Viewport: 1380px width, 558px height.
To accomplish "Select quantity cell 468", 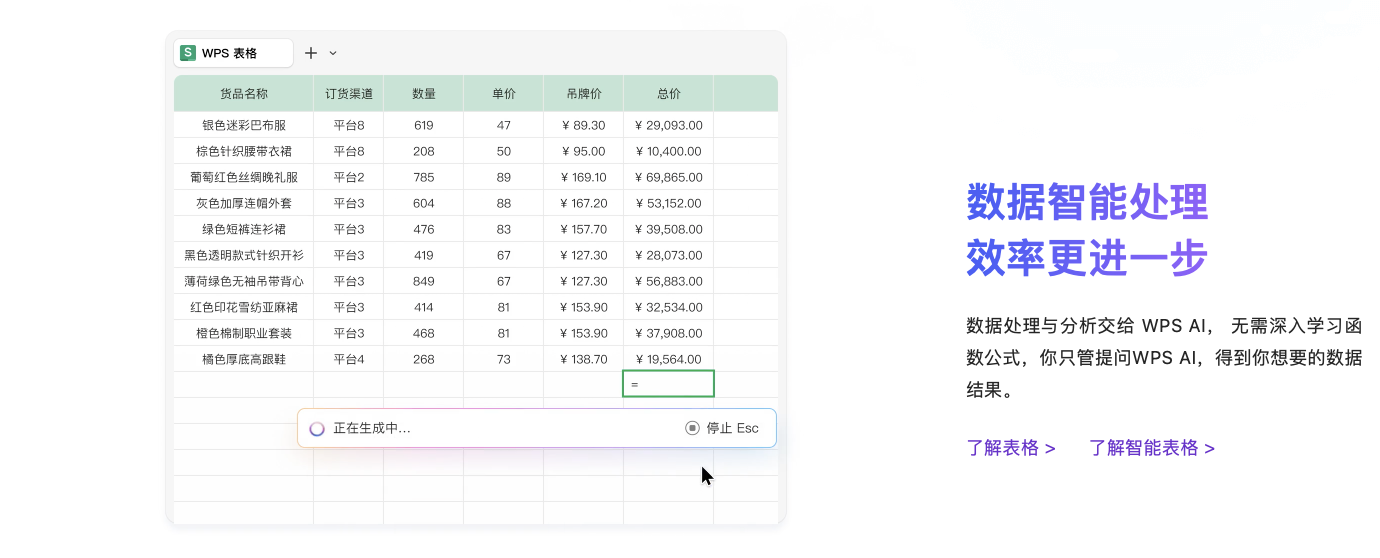I will pyautogui.click(x=424, y=333).
